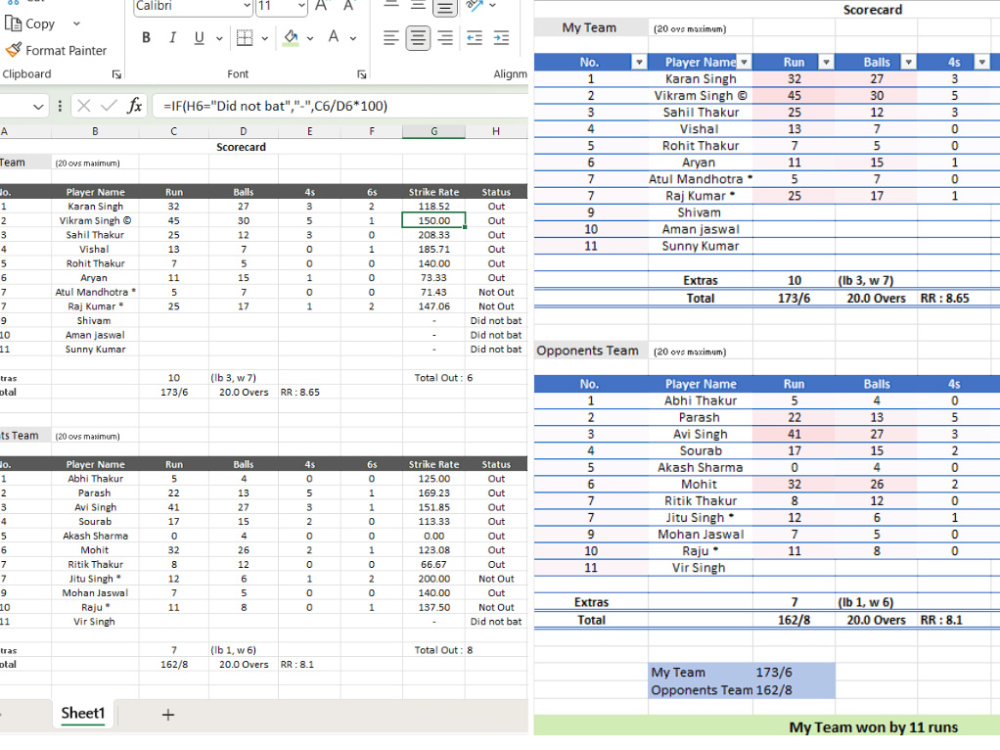Click the '173/6' total in left scorecard

click(x=174, y=392)
